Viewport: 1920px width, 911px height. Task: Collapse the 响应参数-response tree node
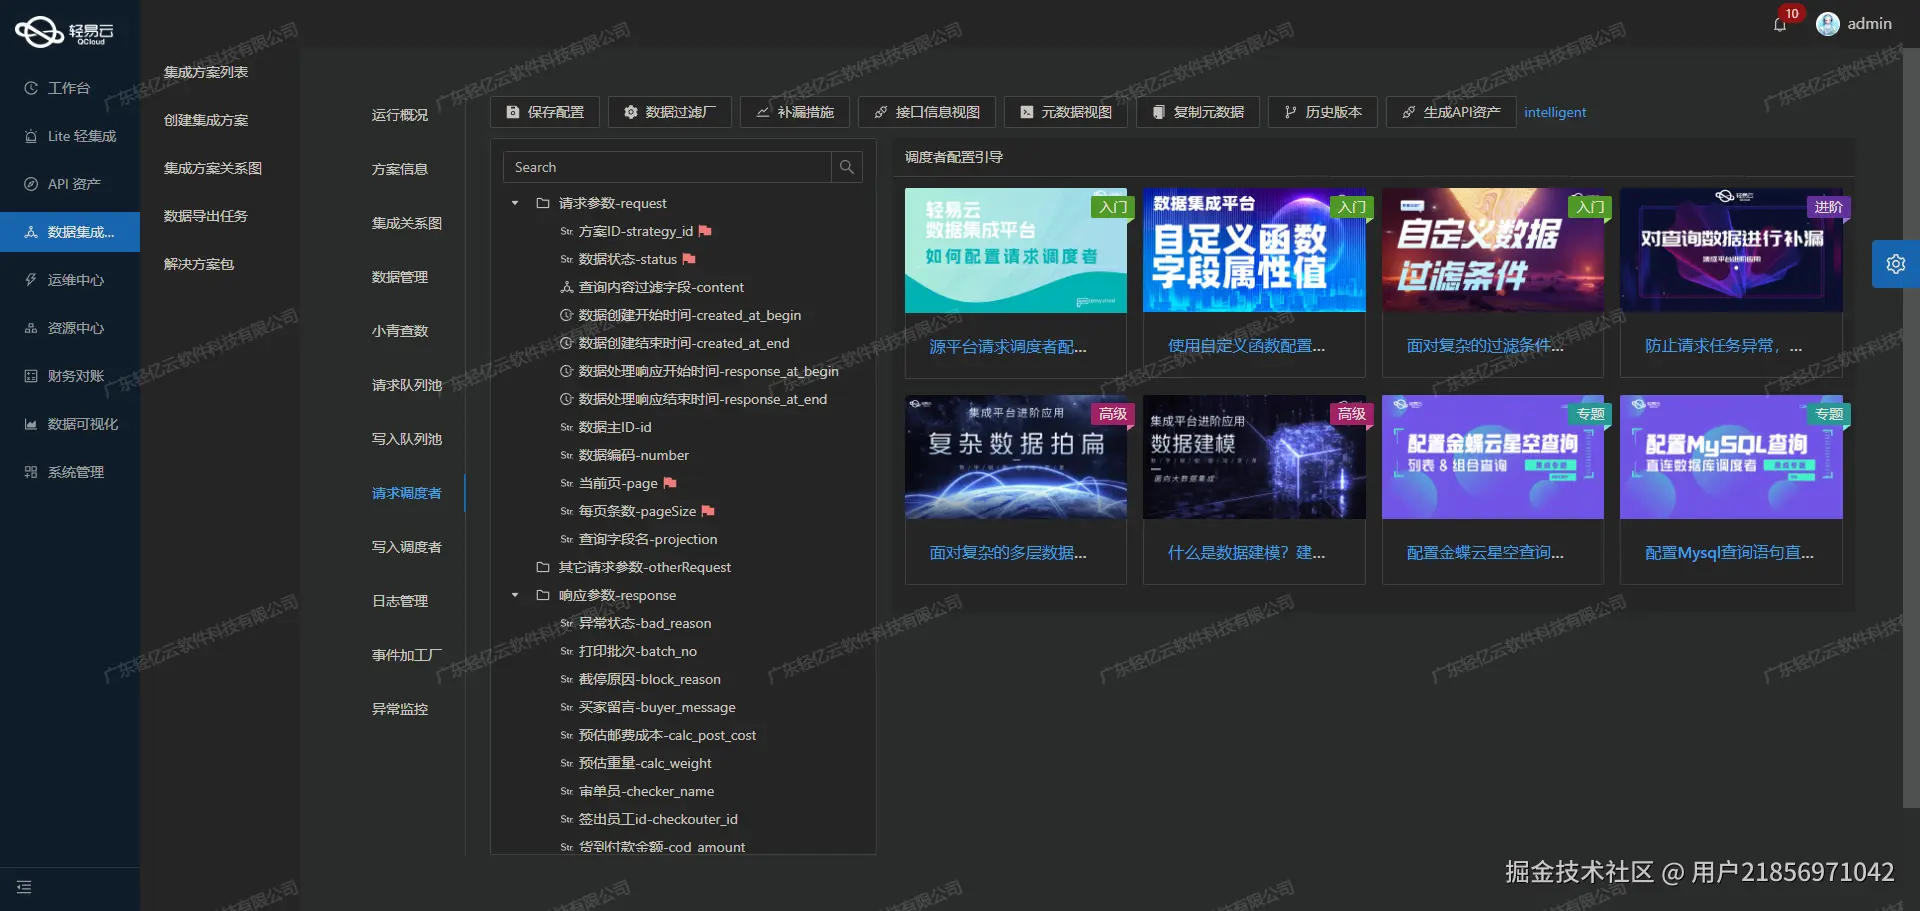[515, 595]
